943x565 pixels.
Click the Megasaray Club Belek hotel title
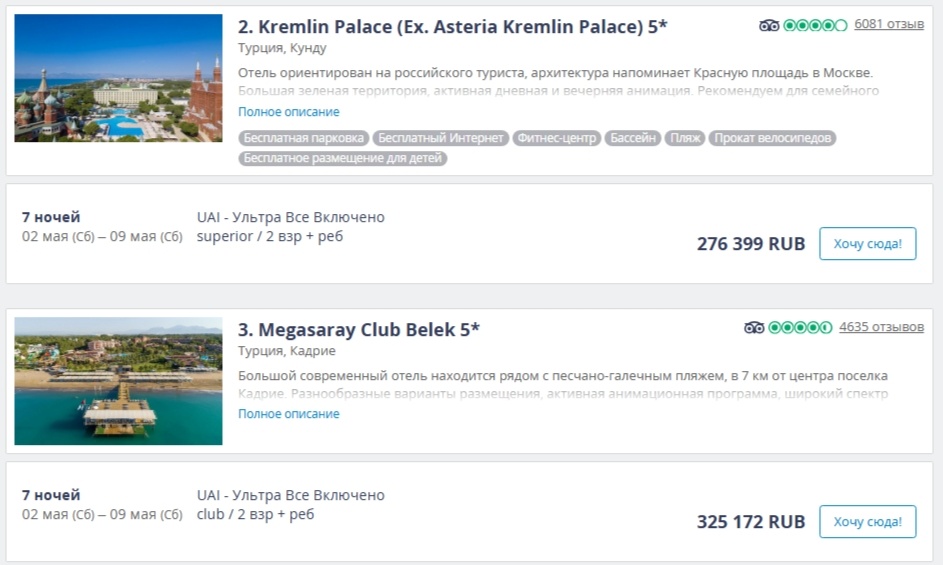coord(358,329)
